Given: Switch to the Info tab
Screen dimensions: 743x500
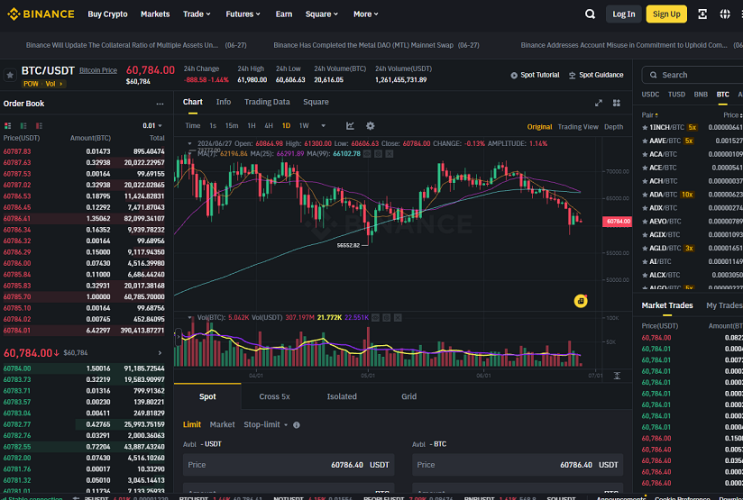Looking at the screenshot, I should click(x=223, y=102).
